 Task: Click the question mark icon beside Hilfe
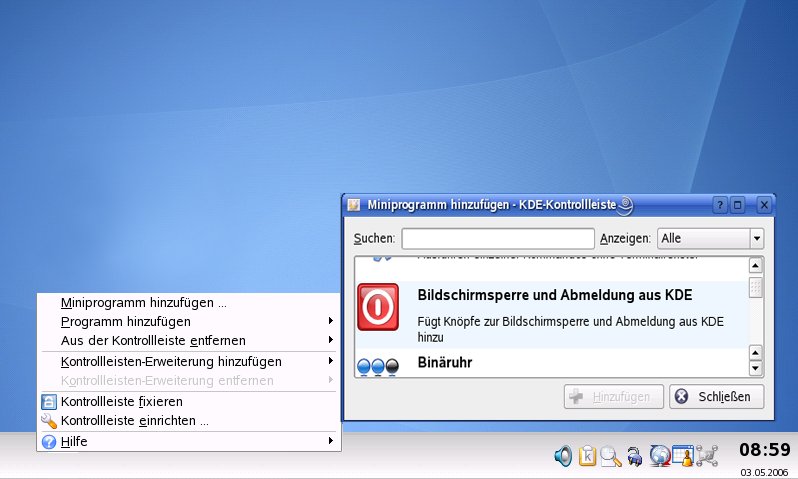click(x=49, y=442)
